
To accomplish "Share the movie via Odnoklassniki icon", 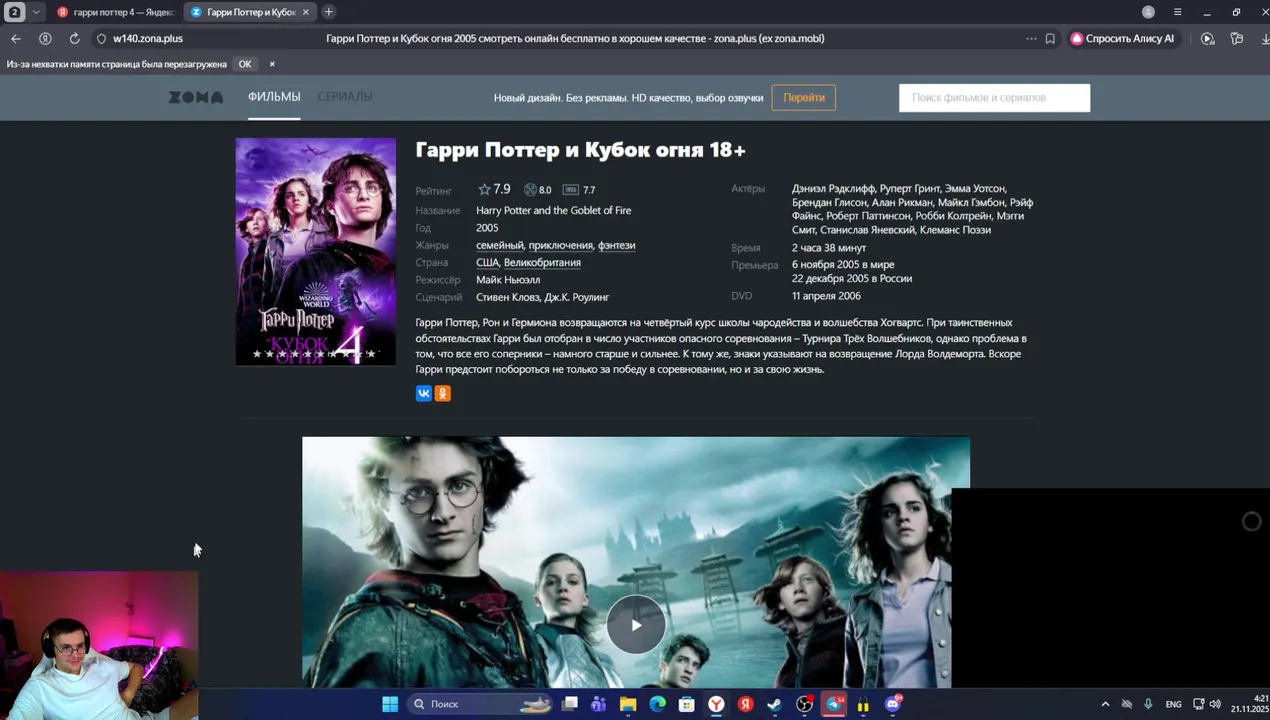I will 443,394.
